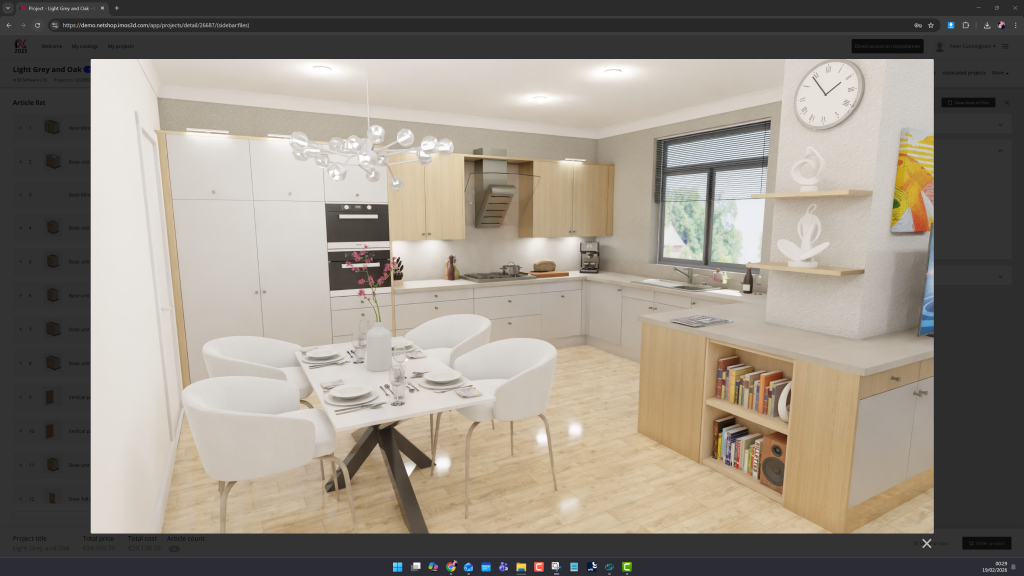Open the browser extensions puzzle icon
This screenshot has width=1024, height=576.
[966, 25]
